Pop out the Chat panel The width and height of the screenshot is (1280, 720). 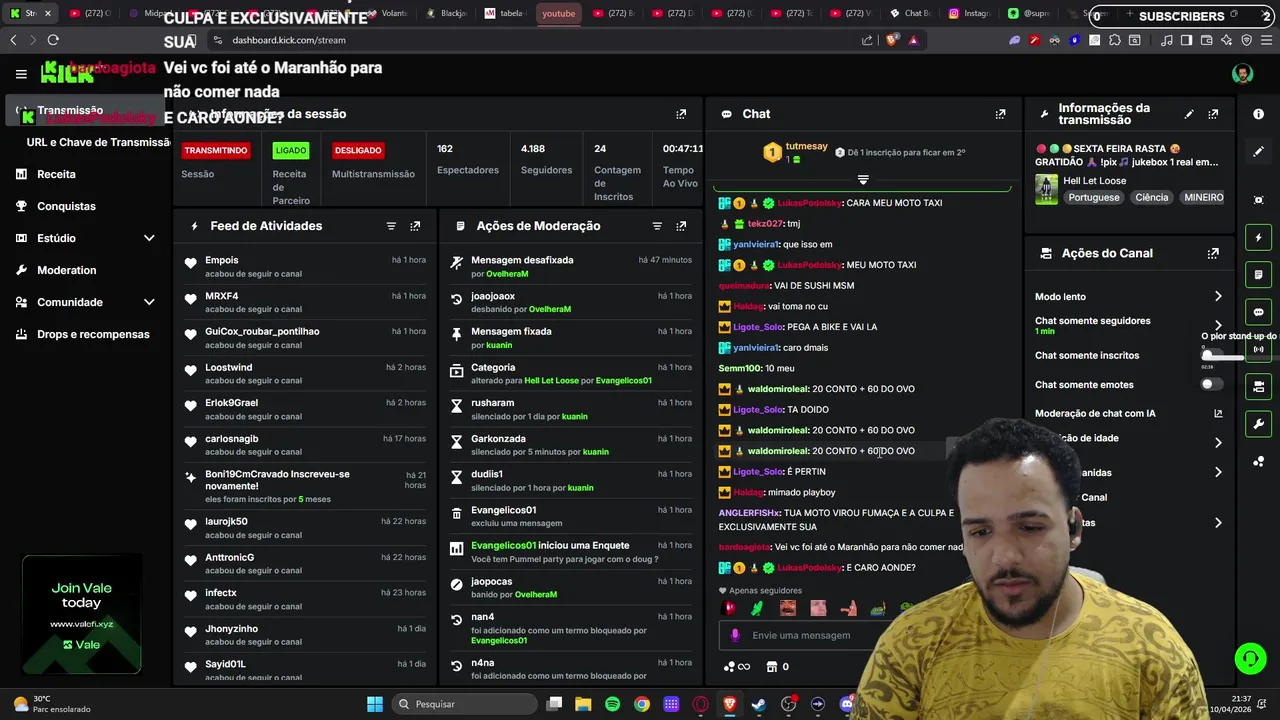pyautogui.click(x=1000, y=114)
